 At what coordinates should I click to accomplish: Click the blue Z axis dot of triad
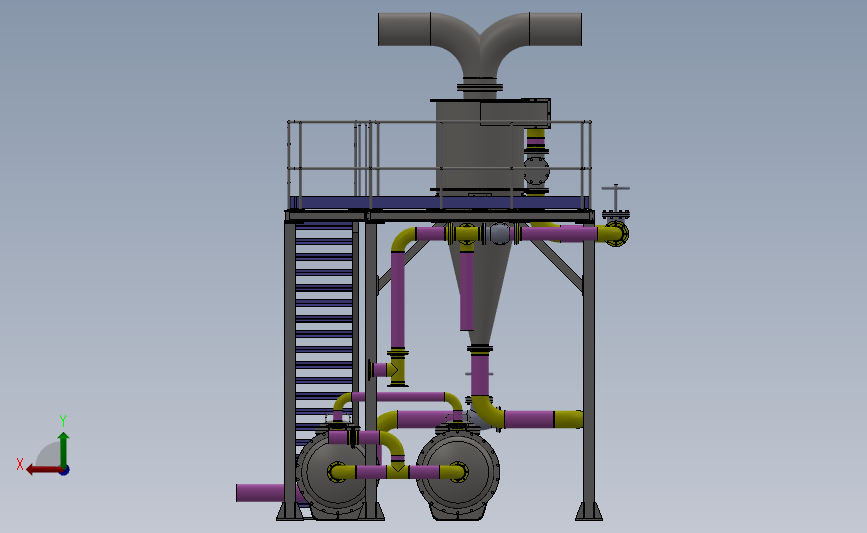coord(64,470)
